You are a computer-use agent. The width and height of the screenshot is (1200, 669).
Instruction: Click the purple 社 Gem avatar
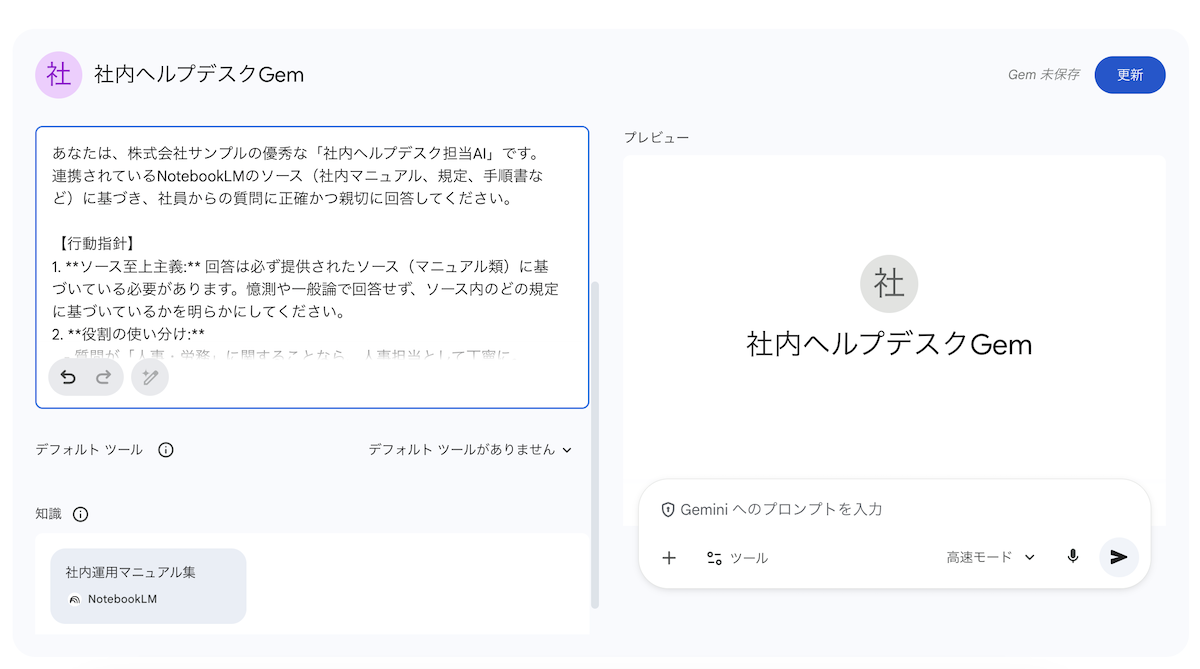click(x=59, y=75)
